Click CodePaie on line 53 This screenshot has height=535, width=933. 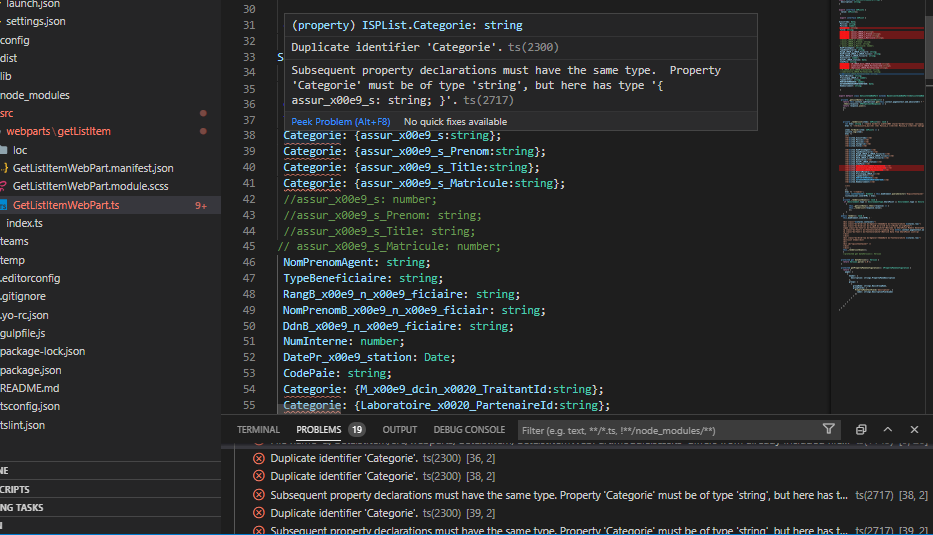(308, 373)
